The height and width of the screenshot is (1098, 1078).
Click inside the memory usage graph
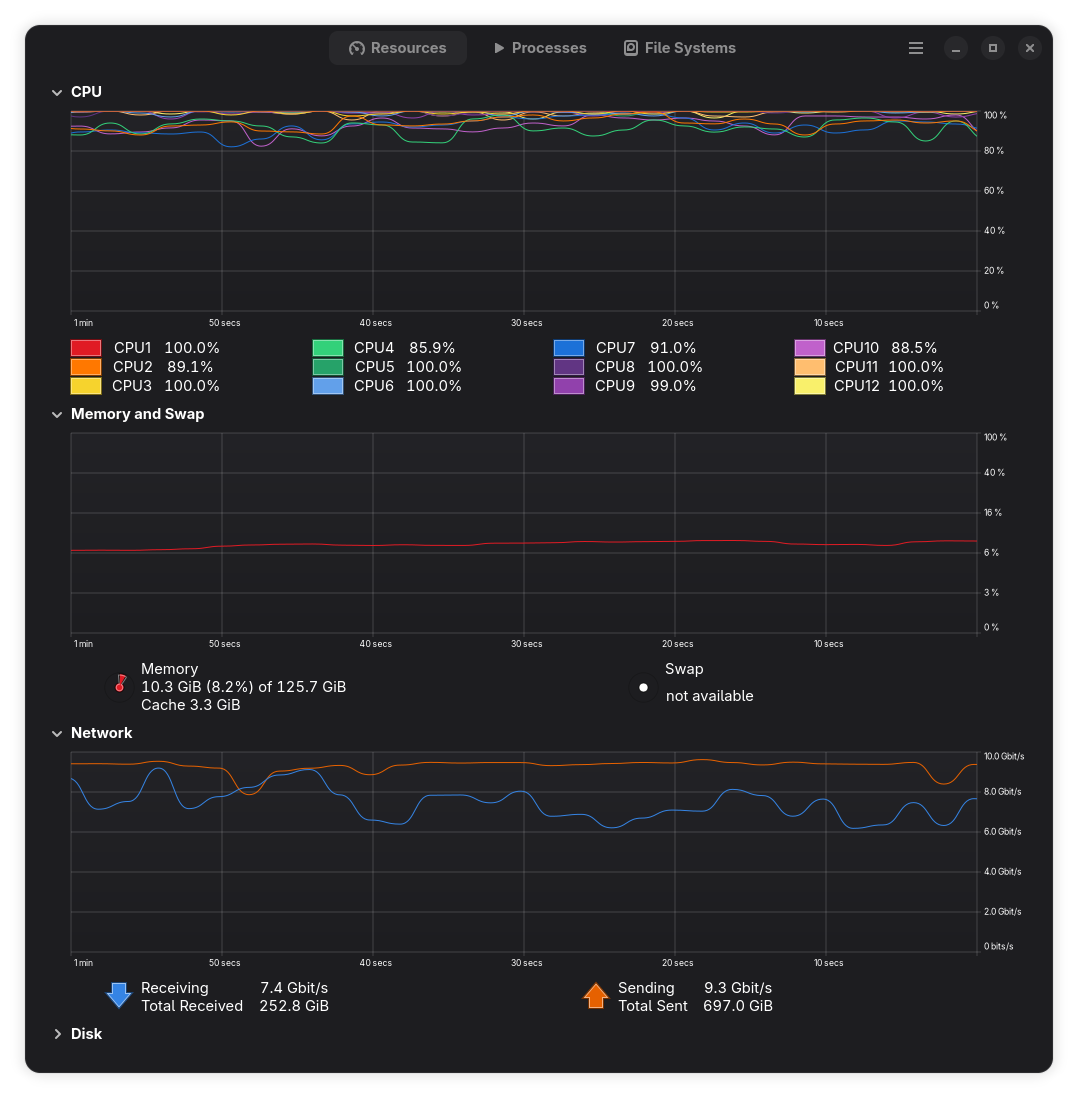tap(524, 533)
